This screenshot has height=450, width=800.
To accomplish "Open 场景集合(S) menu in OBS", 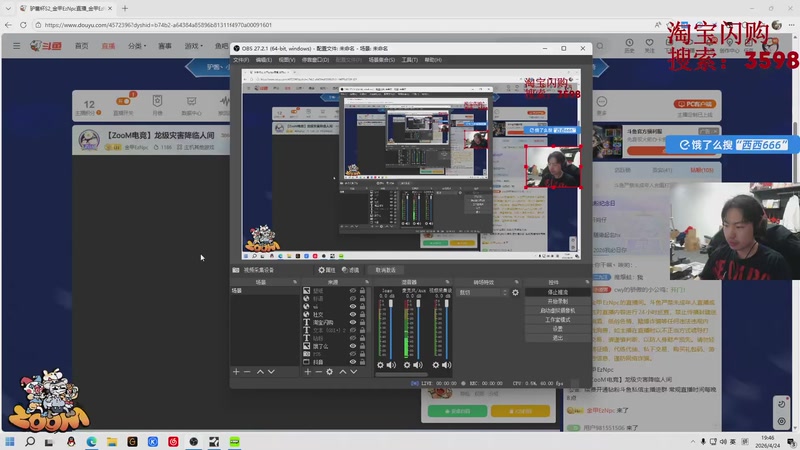I will coord(382,60).
